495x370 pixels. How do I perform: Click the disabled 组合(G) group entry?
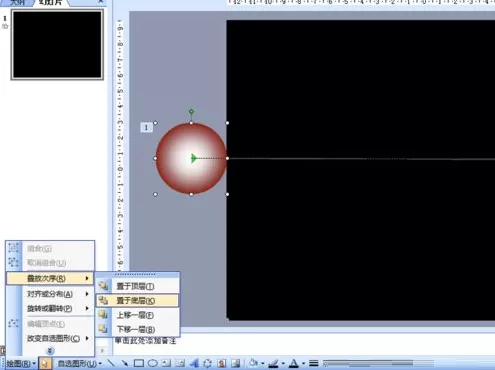pyautogui.click(x=50, y=248)
